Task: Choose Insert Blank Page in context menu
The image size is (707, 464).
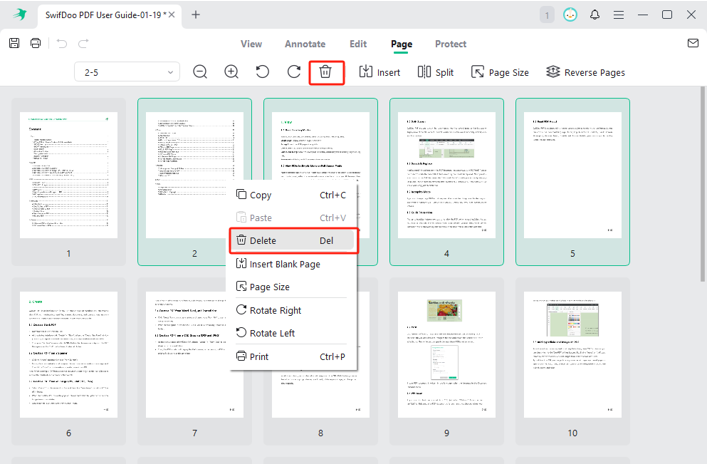Action: [291, 264]
